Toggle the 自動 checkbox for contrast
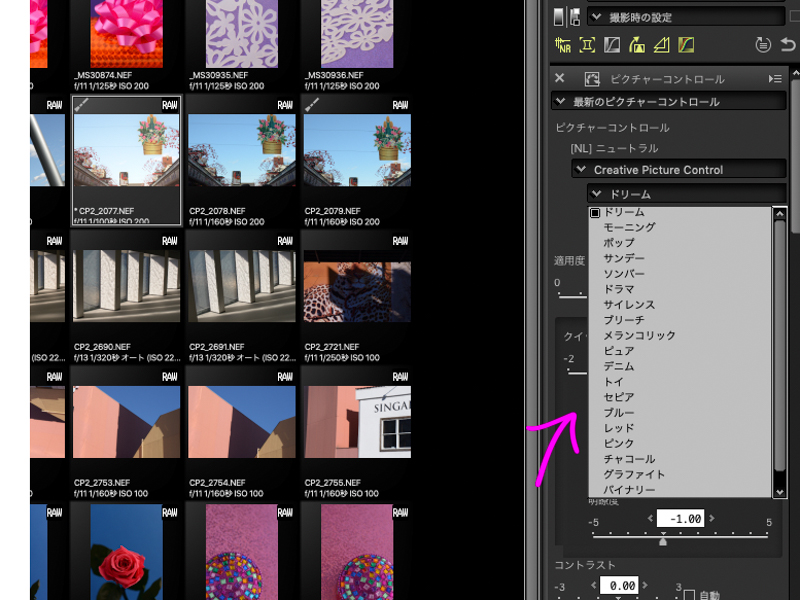 (x=689, y=595)
